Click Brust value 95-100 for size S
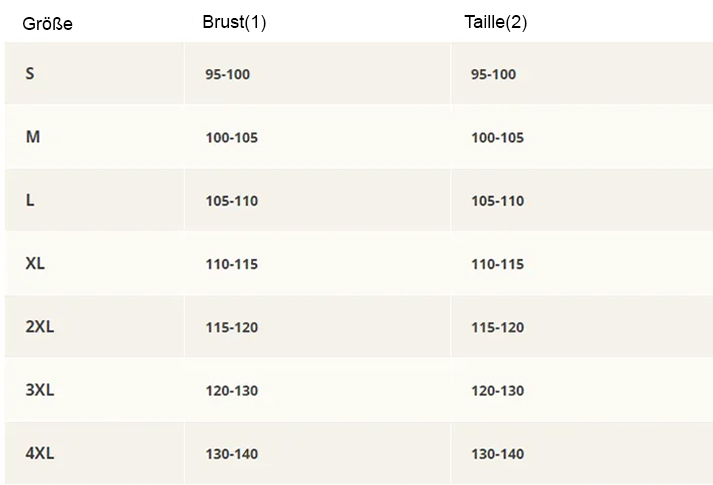713x485 pixels. click(x=227, y=74)
